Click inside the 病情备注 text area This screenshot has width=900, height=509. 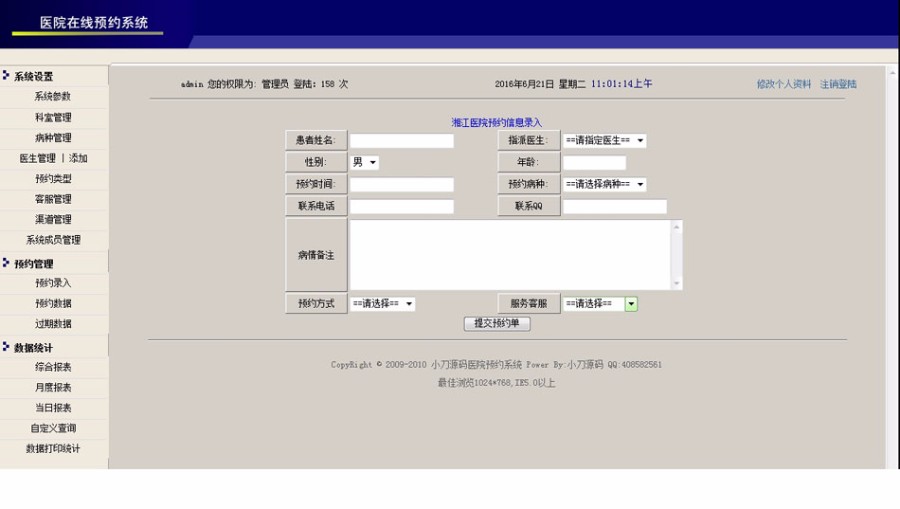click(510, 255)
